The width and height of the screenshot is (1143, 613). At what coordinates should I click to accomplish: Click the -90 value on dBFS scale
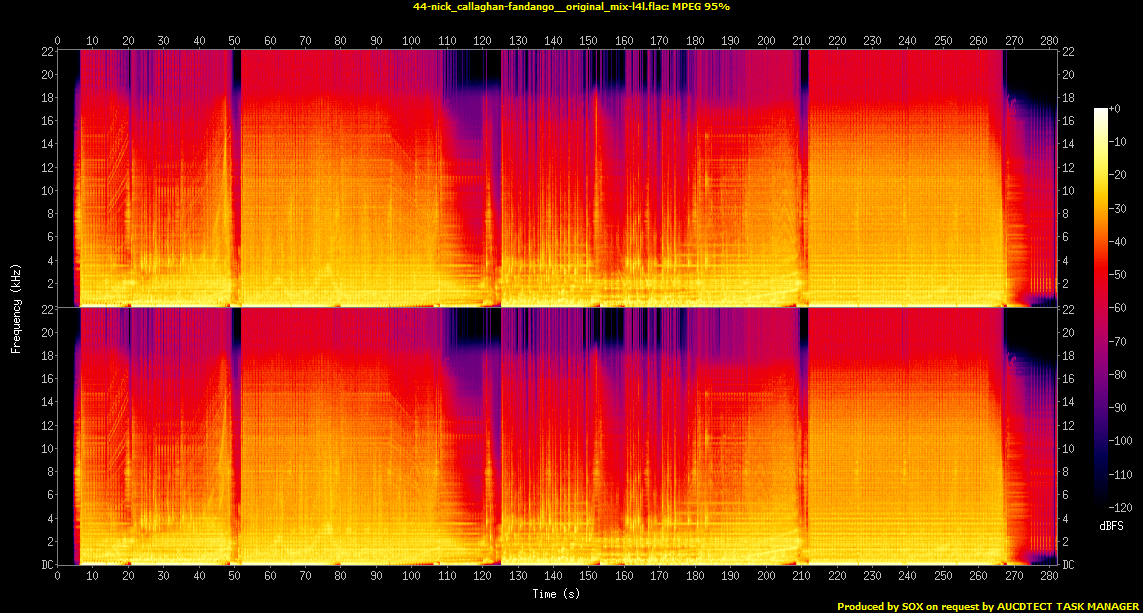(x=1117, y=407)
